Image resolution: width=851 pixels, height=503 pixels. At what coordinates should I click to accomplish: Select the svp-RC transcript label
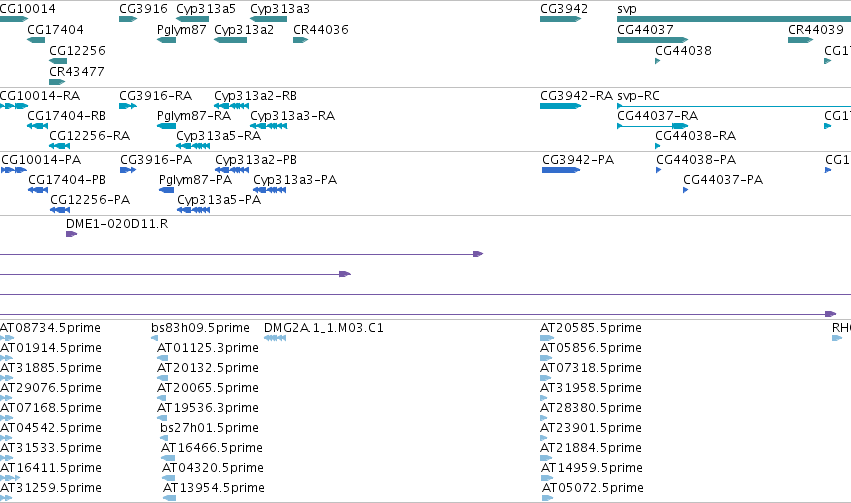click(638, 96)
